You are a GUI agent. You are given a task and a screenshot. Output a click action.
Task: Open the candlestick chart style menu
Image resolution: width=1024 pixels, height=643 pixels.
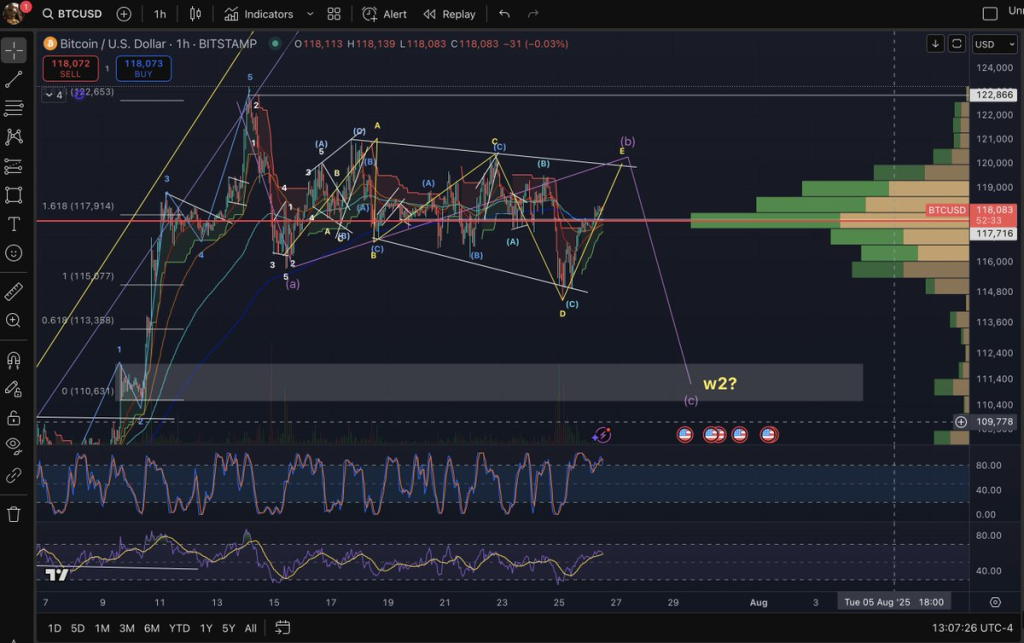coord(195,14)
